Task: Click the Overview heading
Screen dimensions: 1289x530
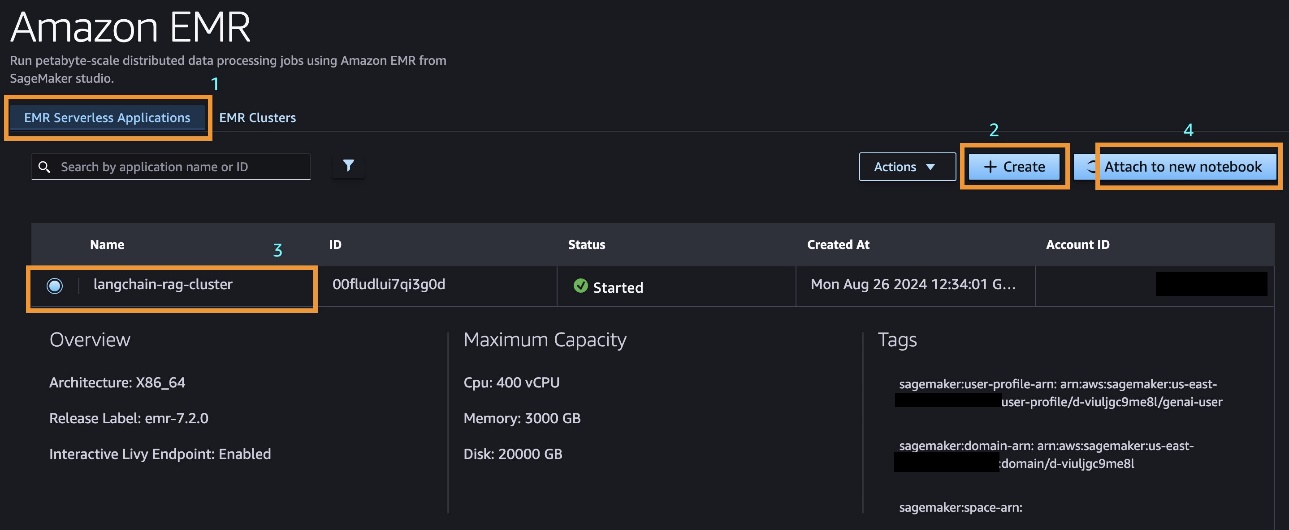Action: tap(90, 340)
